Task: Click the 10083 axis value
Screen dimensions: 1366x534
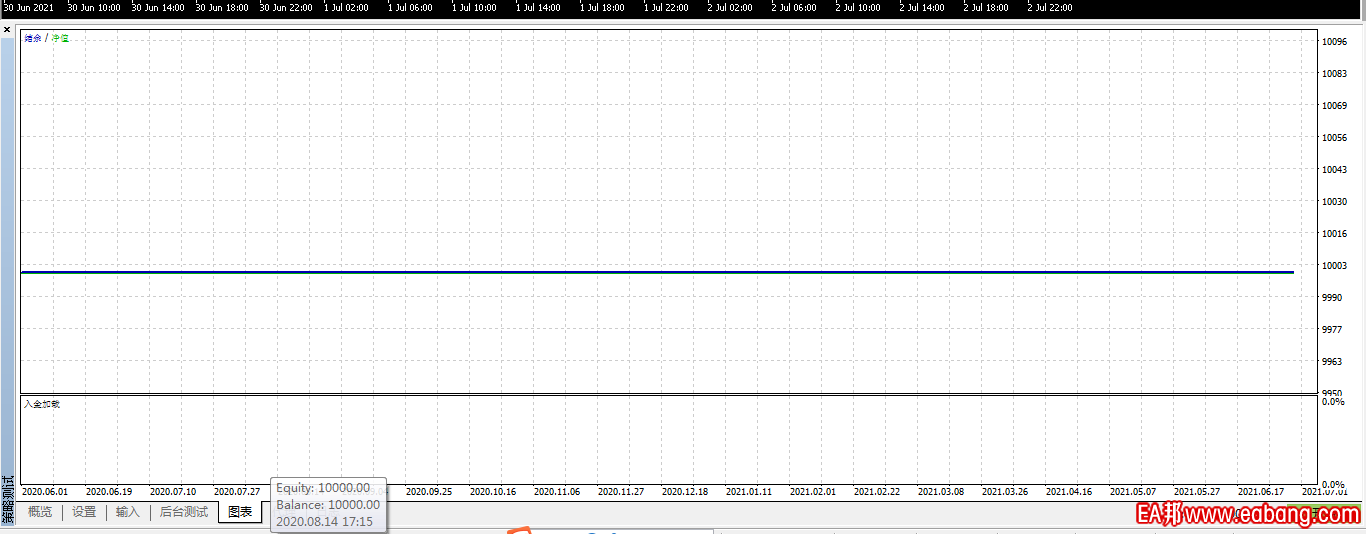Action: (1335, 74)
